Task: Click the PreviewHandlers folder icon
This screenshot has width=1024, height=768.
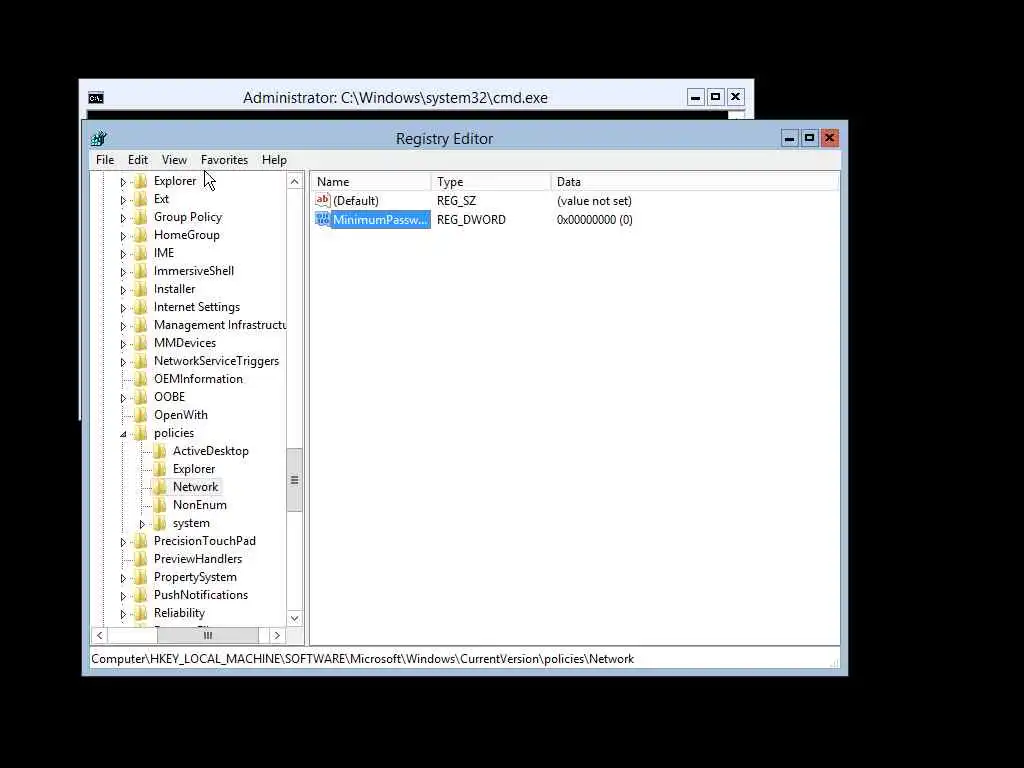Action: point(140,559)
